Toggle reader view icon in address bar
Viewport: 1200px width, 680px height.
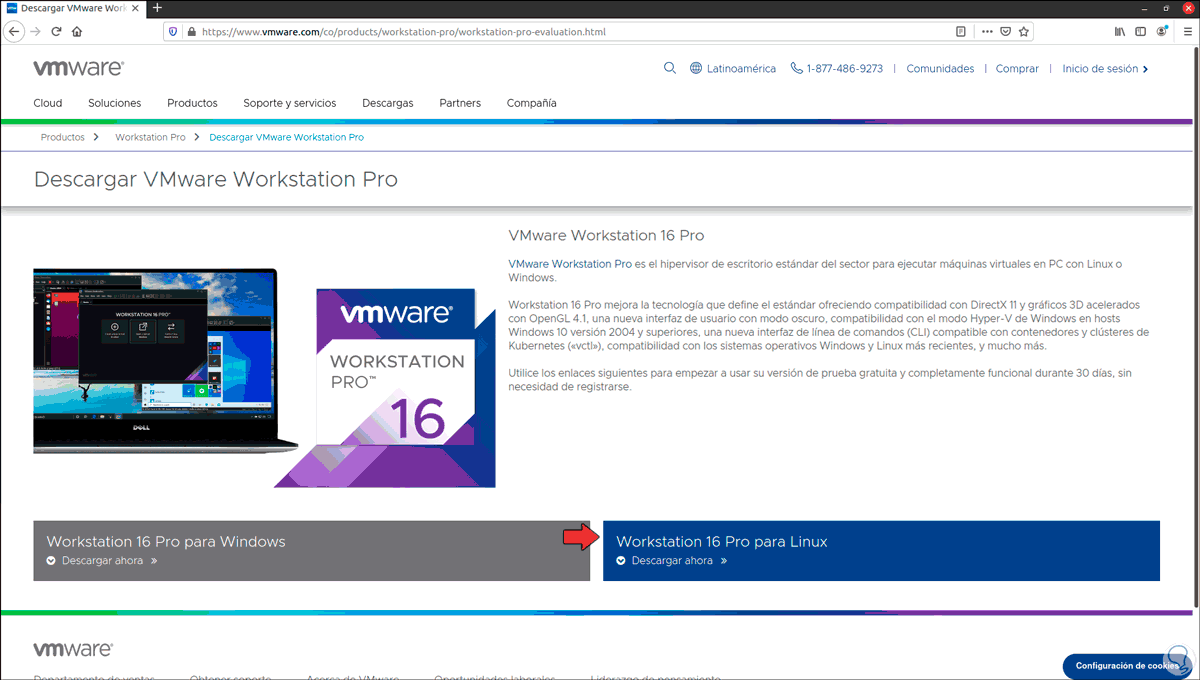click(961, 31)
